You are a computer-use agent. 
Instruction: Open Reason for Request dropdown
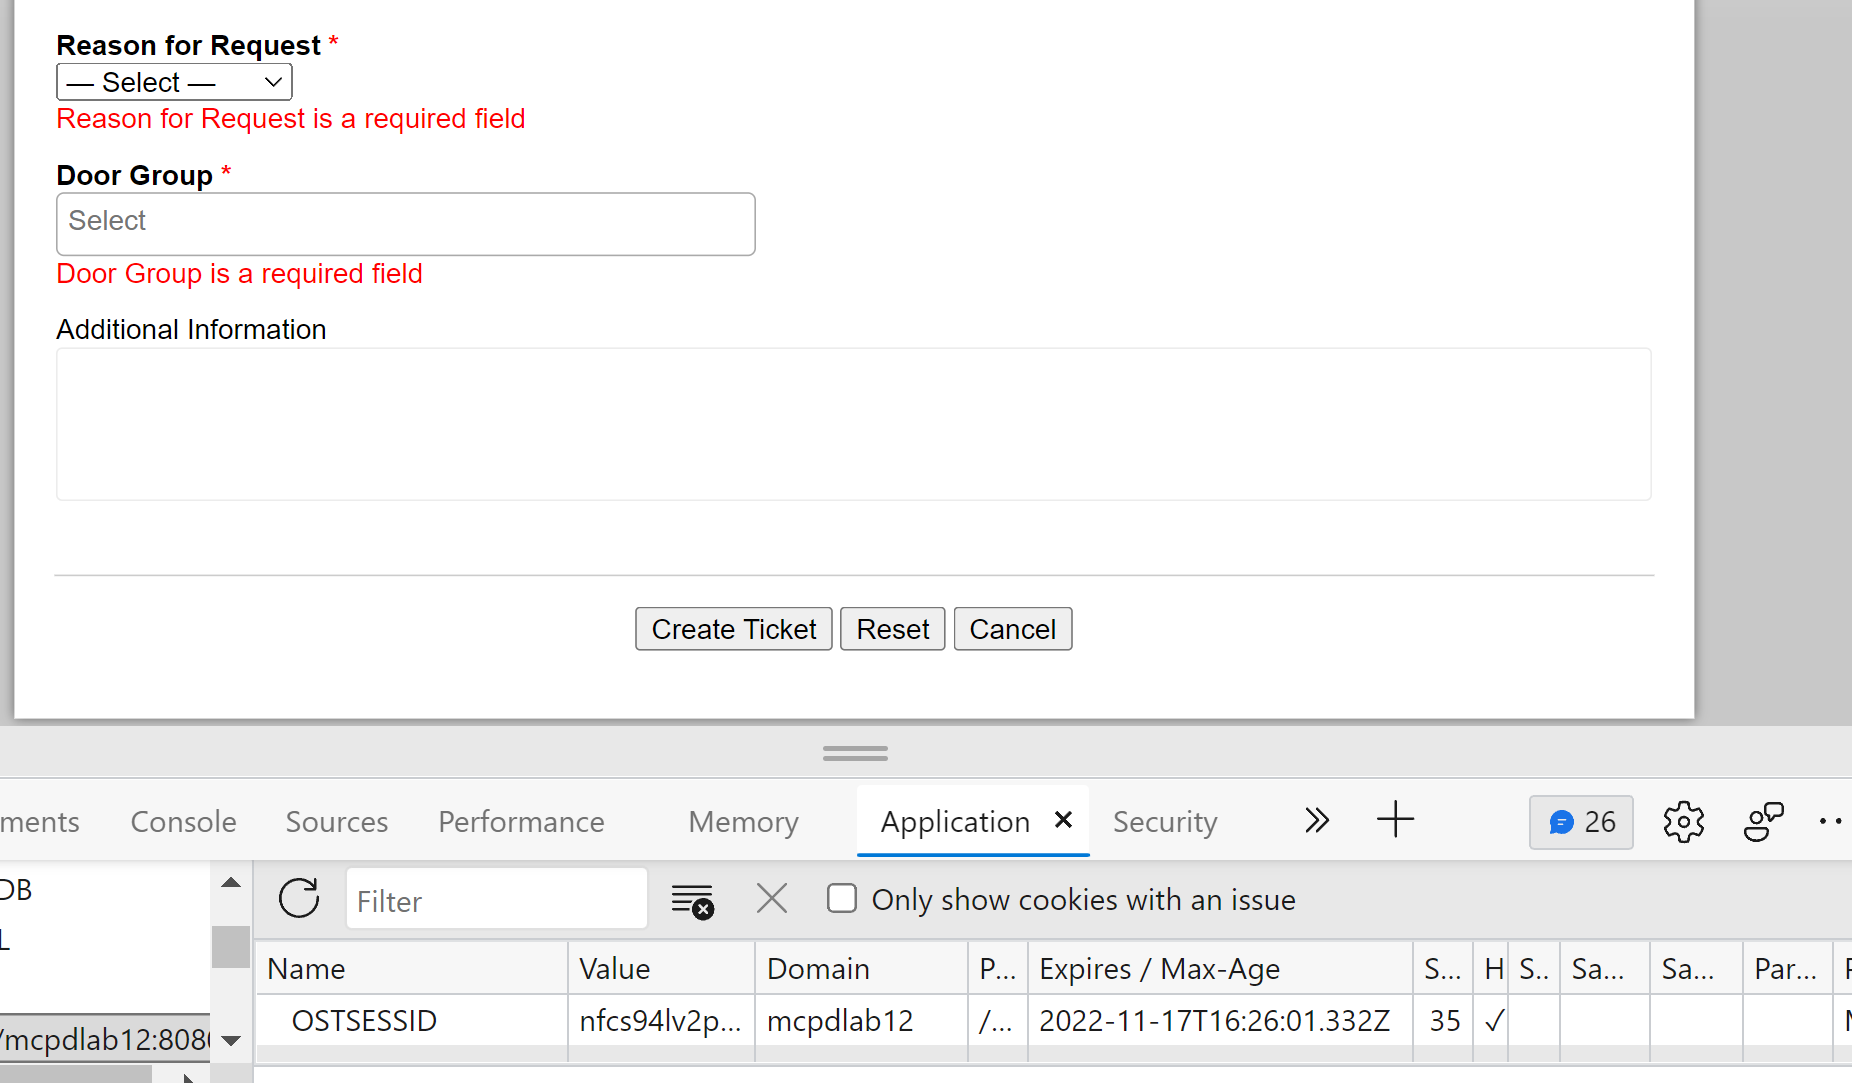174,82
